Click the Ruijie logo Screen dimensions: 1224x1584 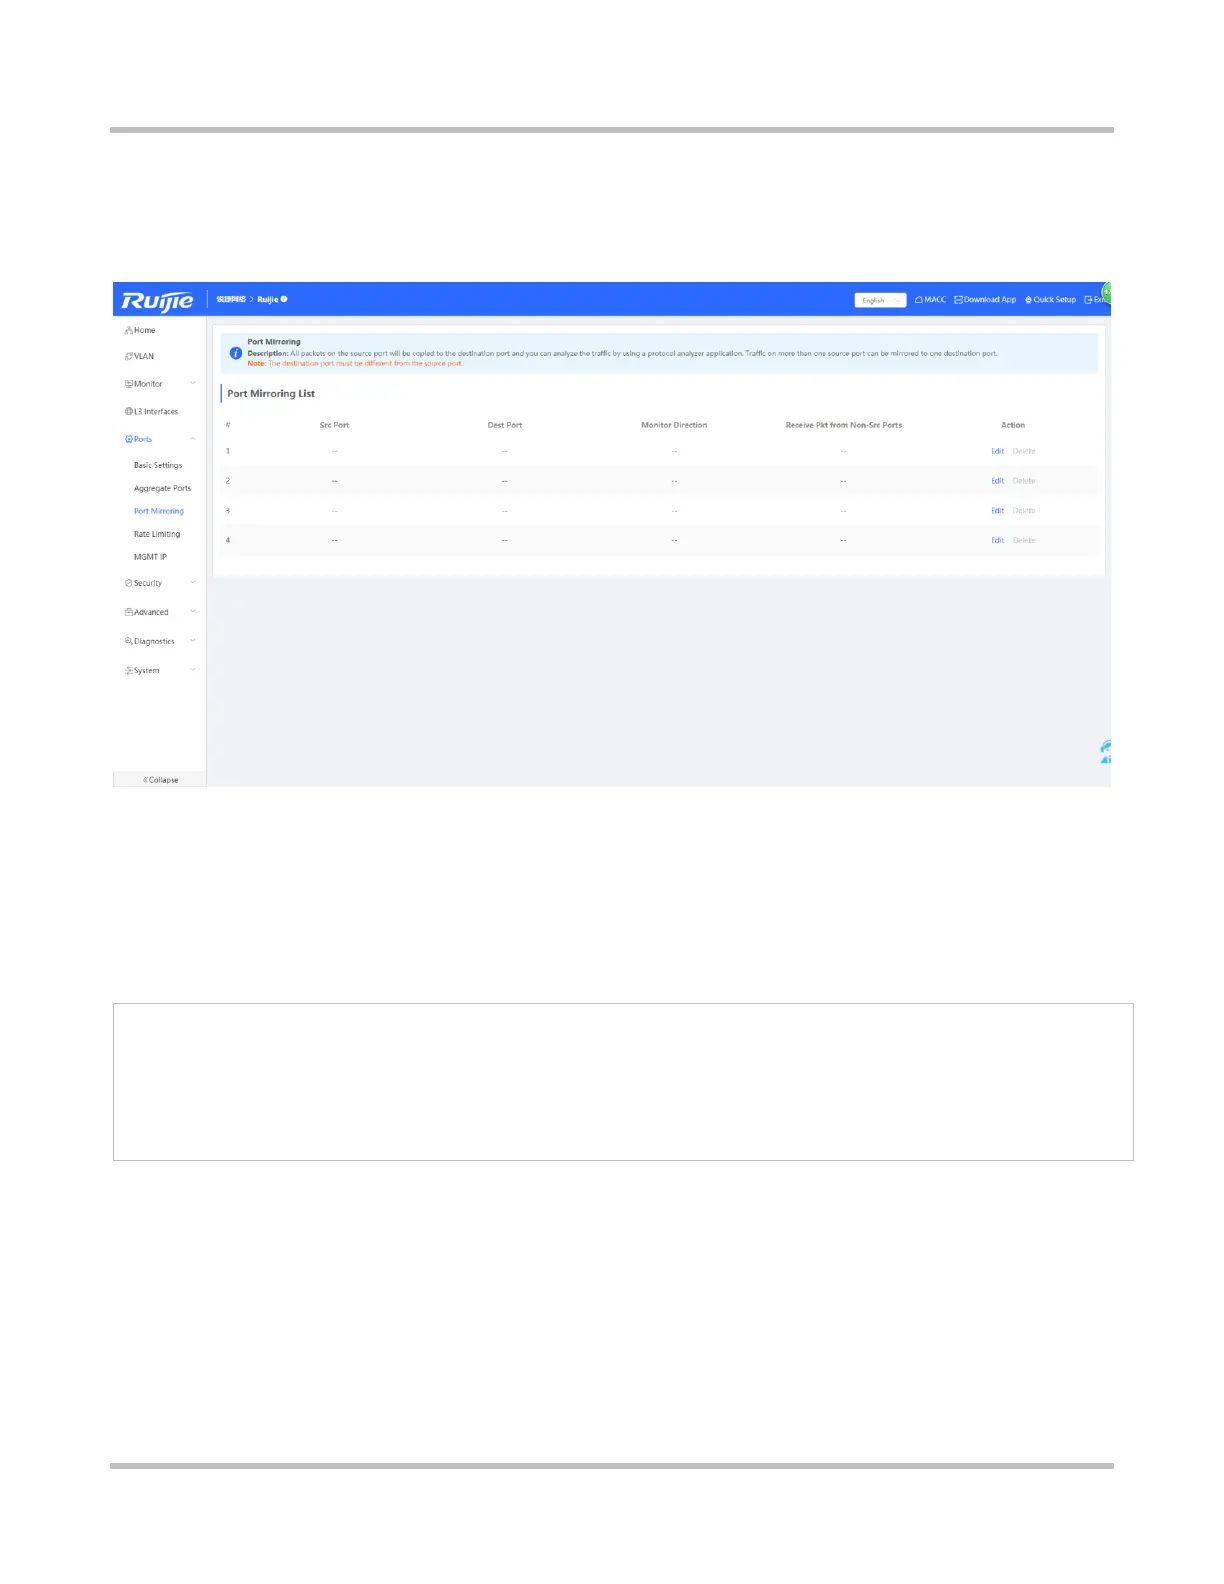[x=157, y=300]
